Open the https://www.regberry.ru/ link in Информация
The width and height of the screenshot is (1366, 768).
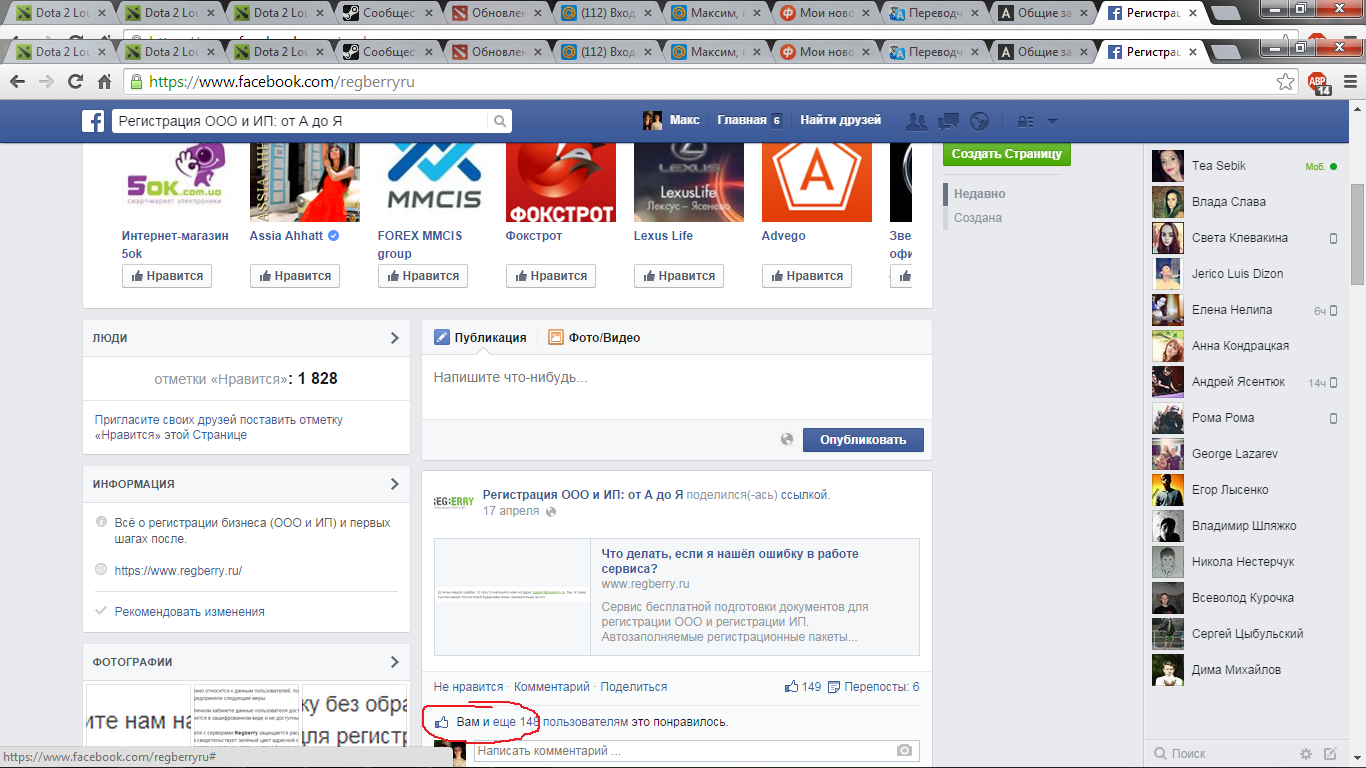(178, 571)
